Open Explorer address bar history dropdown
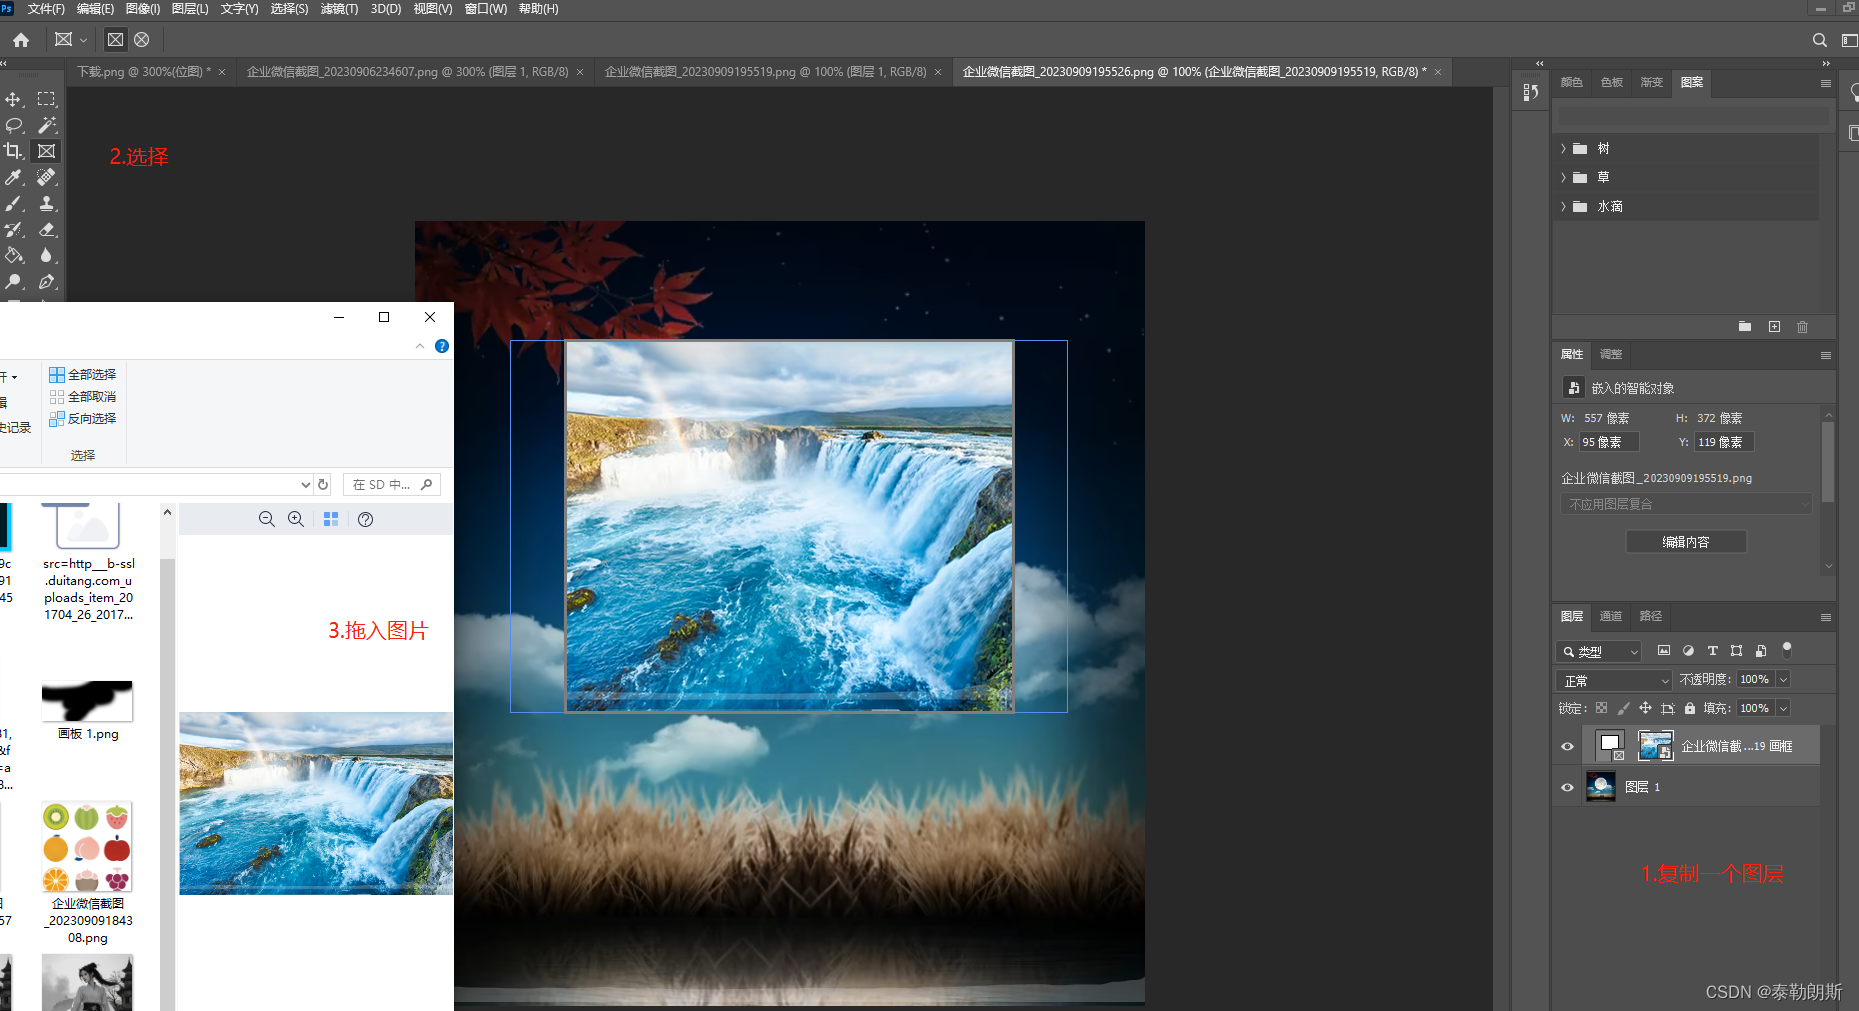This screenshot has width=1859, height=1011. 305,485
